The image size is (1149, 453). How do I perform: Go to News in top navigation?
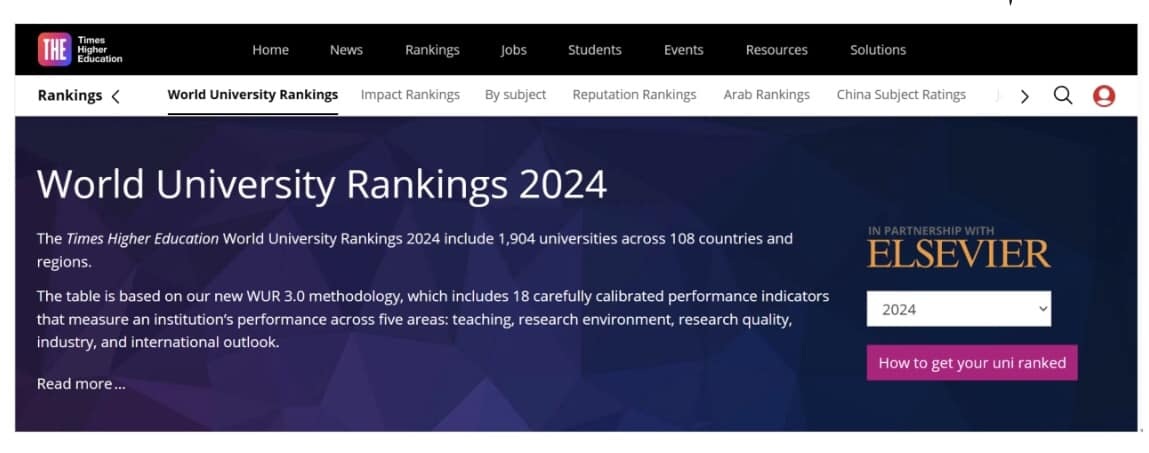[x=346, y=50]
